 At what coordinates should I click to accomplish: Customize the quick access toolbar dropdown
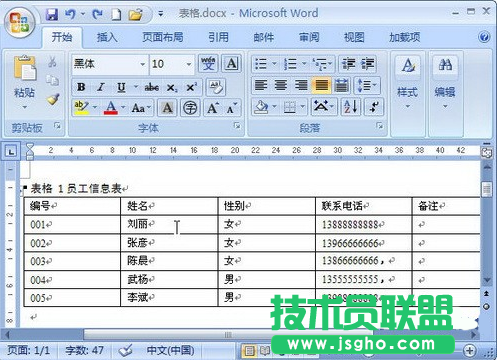coord(160,14)
